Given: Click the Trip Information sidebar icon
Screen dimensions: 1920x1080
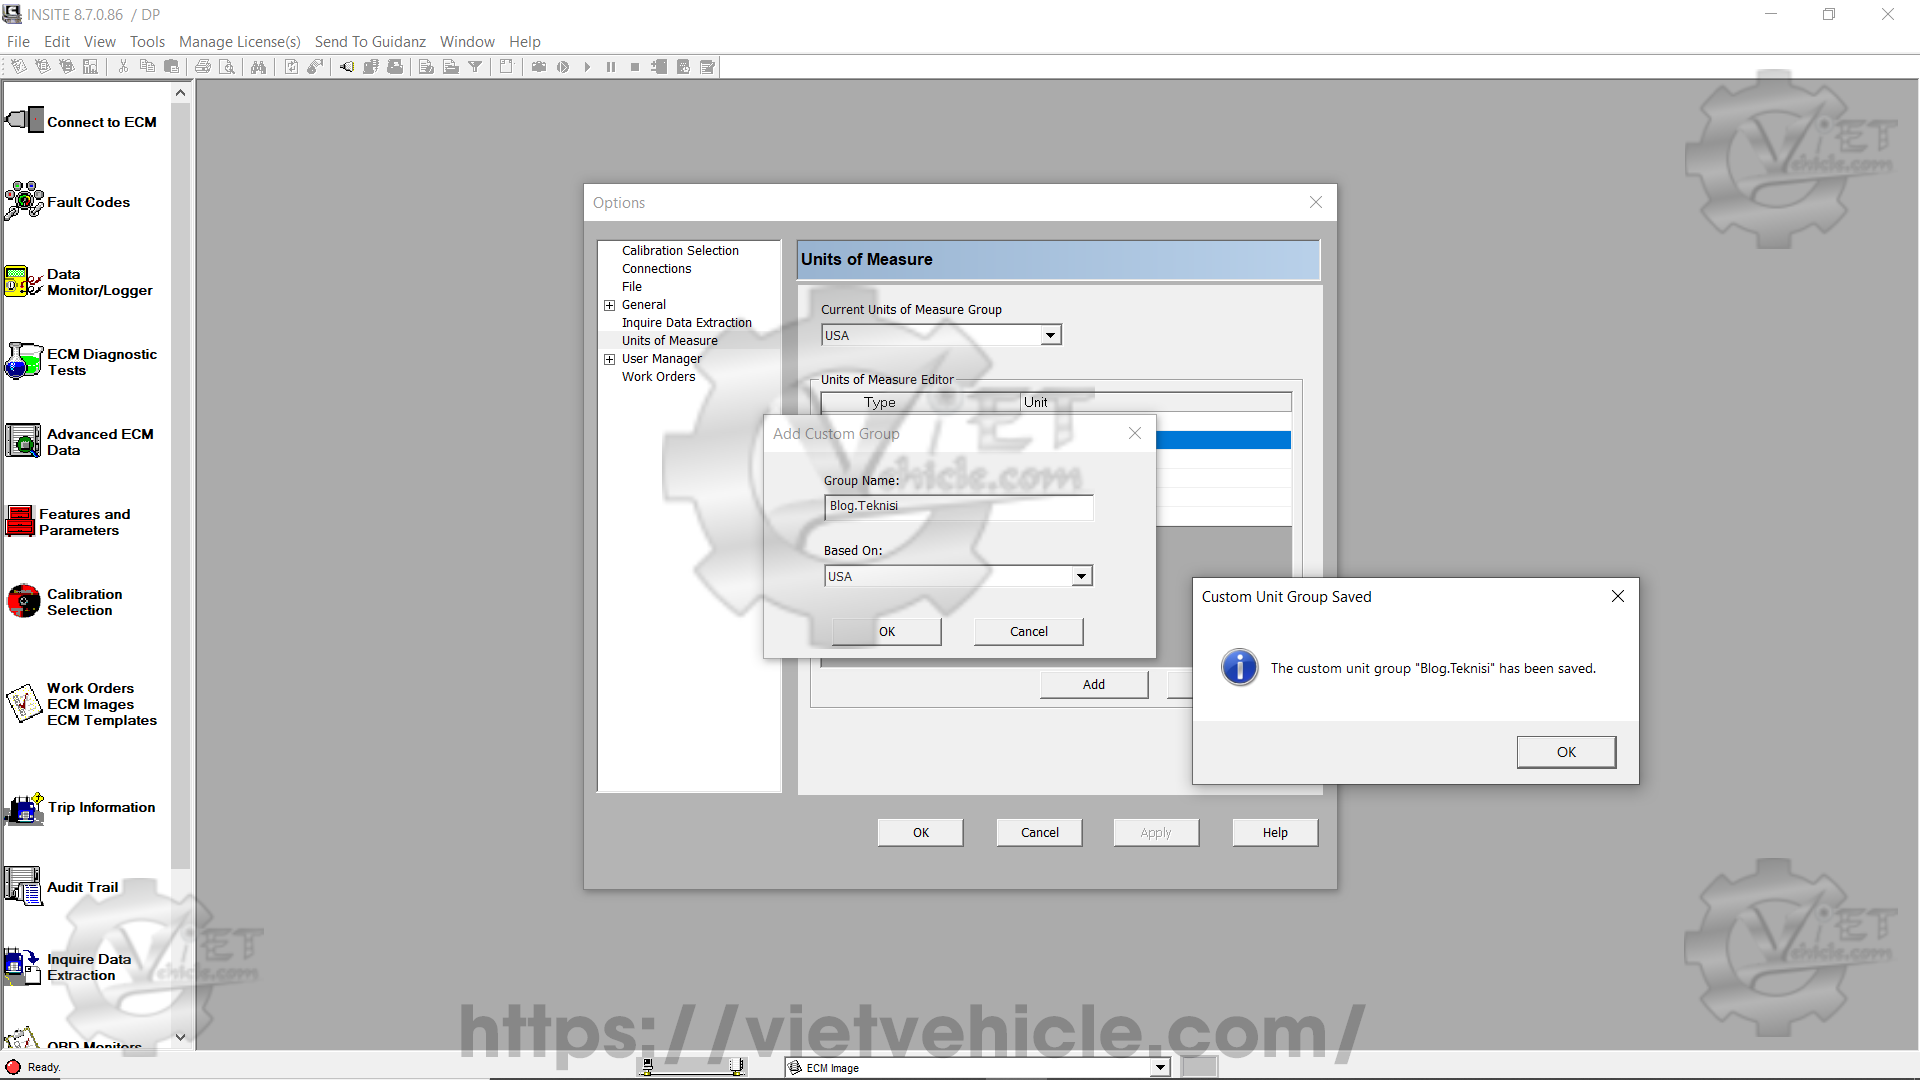Looking at the screenshot, I should (25, 807).
